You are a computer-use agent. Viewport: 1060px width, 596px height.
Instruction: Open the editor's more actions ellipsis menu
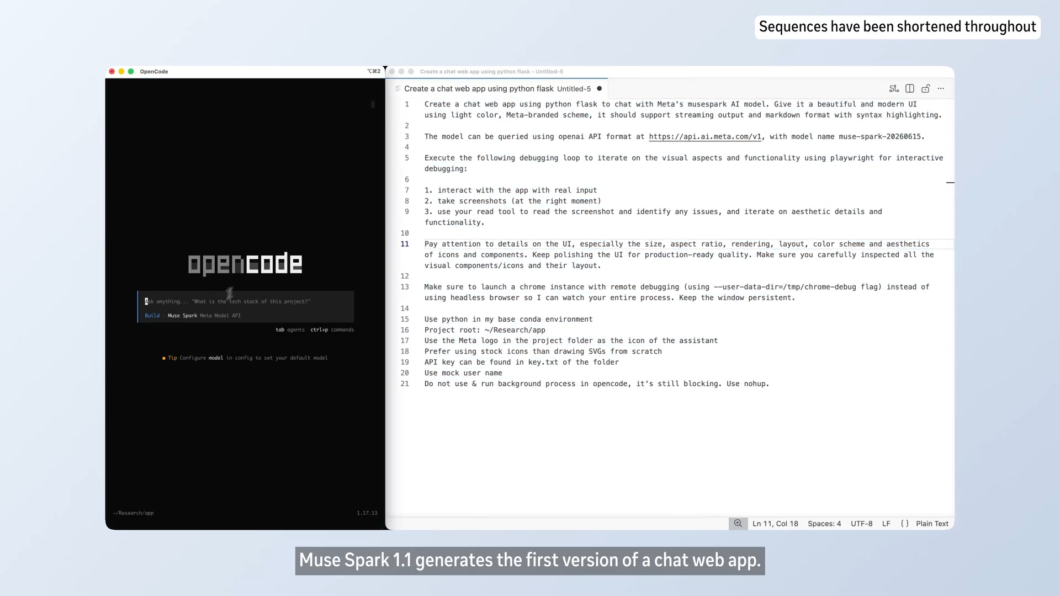point(941,89)
